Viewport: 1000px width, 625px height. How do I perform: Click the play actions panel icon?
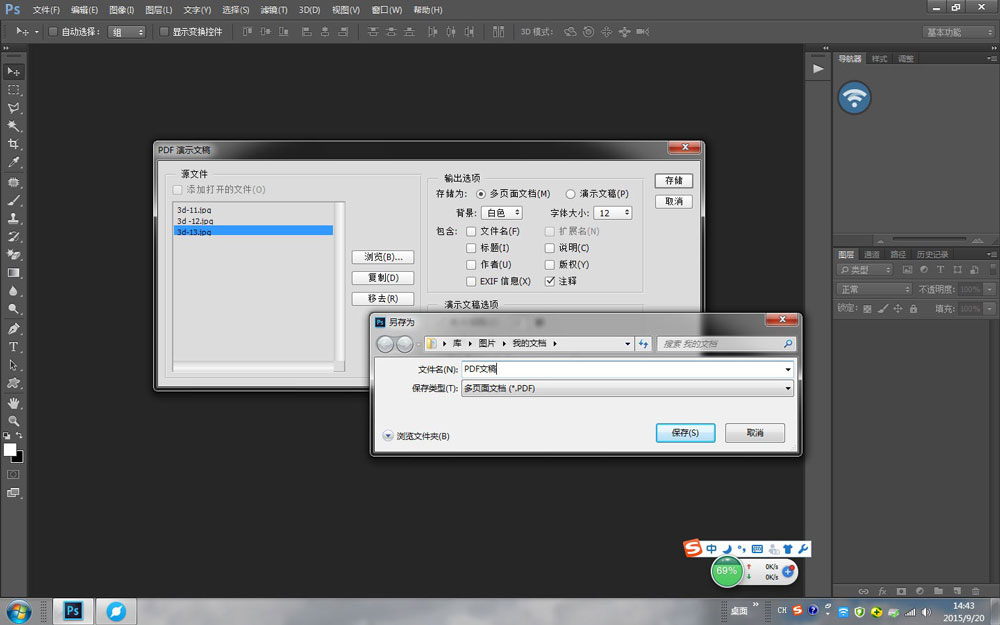[x=818, y=69]
